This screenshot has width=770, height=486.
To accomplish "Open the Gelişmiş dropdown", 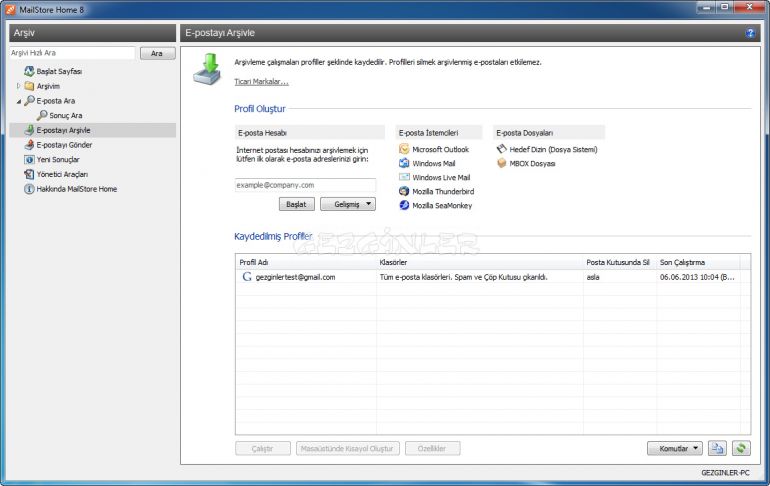I will tap(348, 204).
